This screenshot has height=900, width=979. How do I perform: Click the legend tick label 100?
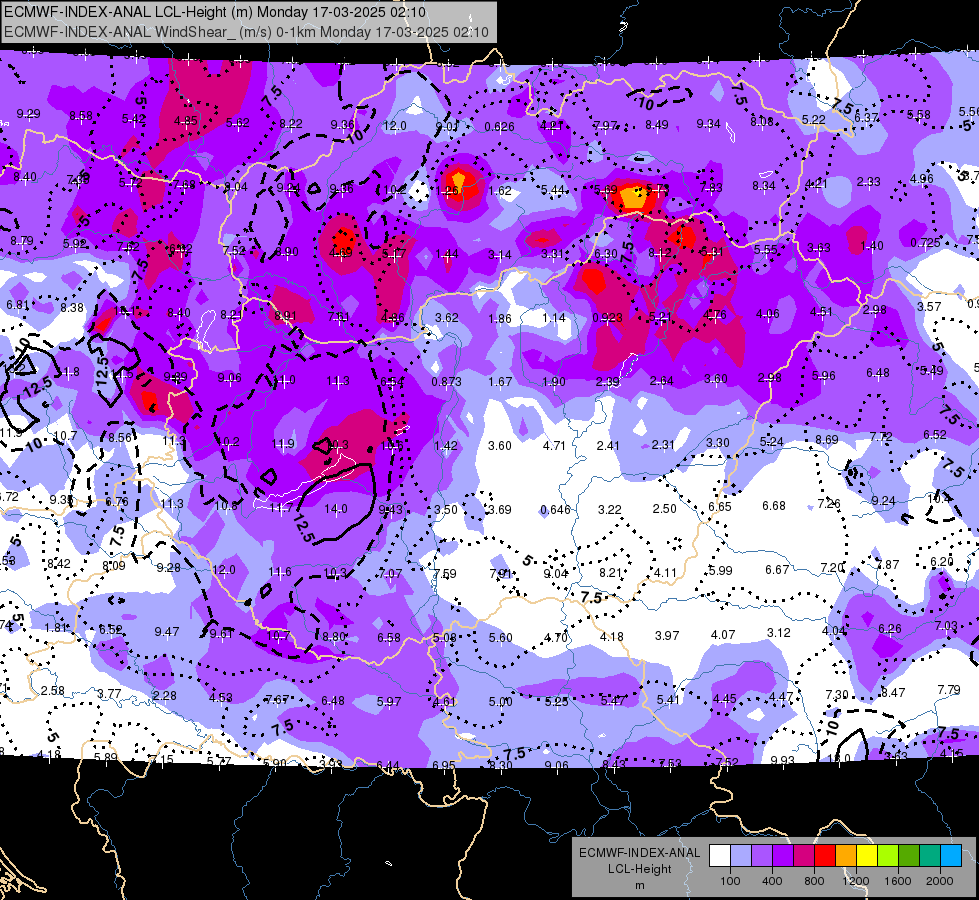coord(730,881)
